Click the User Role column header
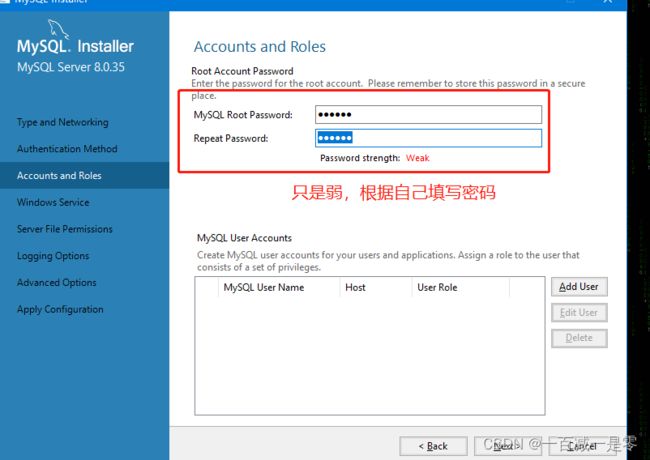Viewport: 650px width, 460px height. [461, 287]
